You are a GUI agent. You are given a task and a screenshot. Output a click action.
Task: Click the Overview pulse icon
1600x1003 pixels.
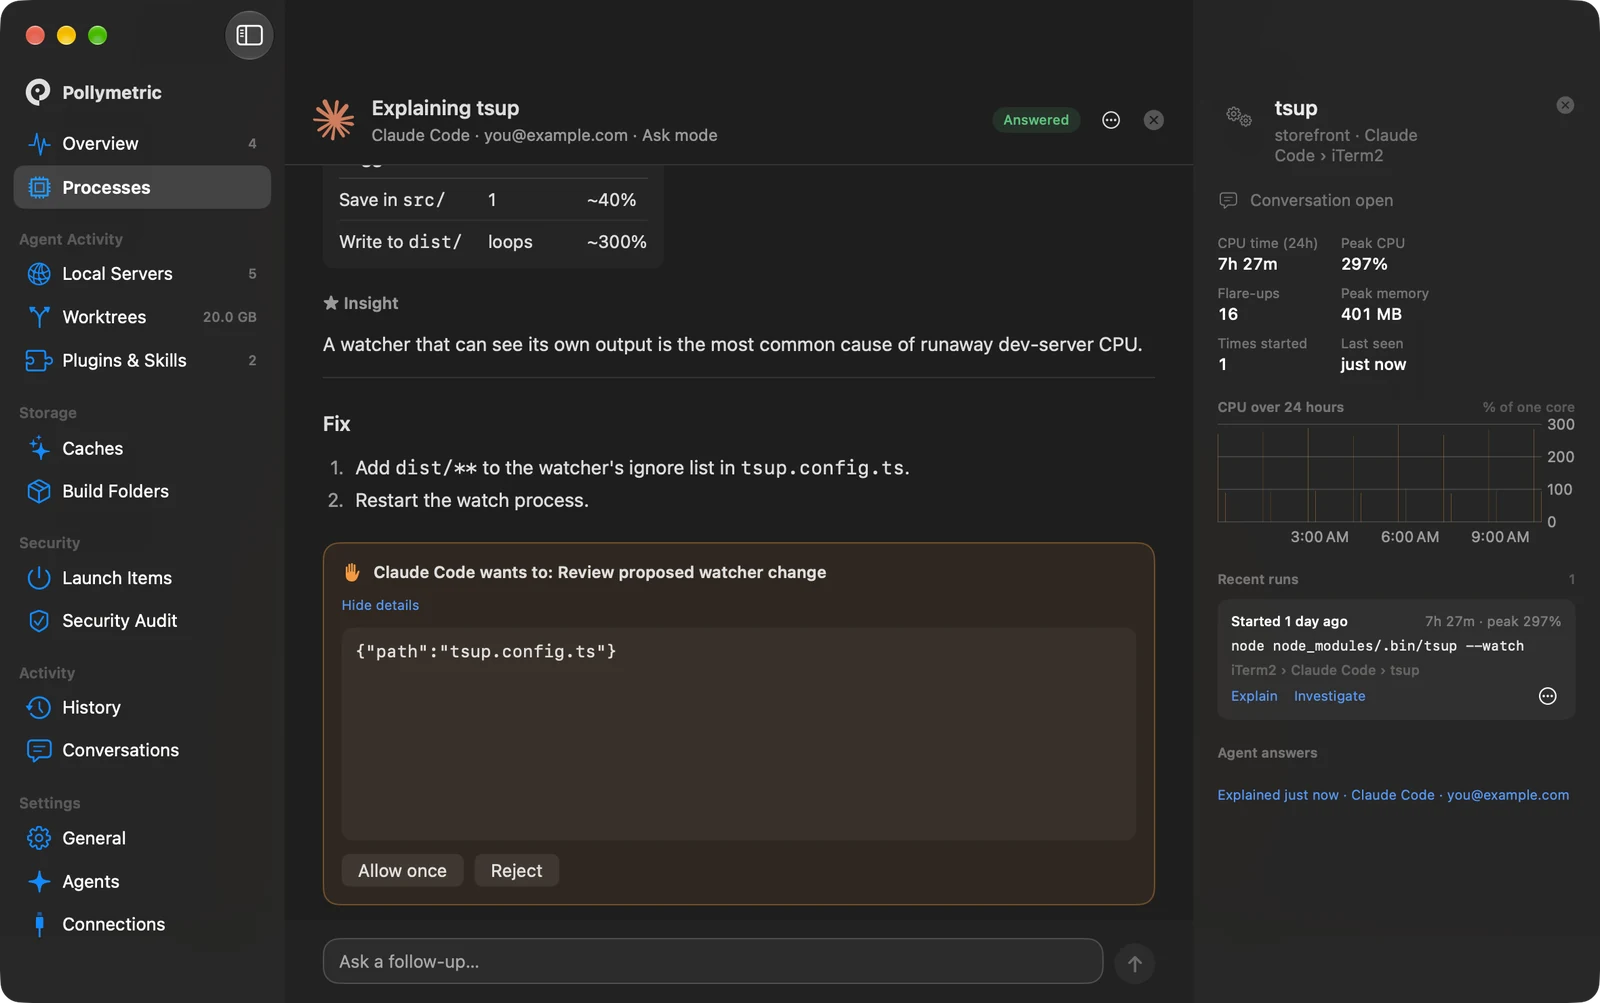click(x=39, y=143)
